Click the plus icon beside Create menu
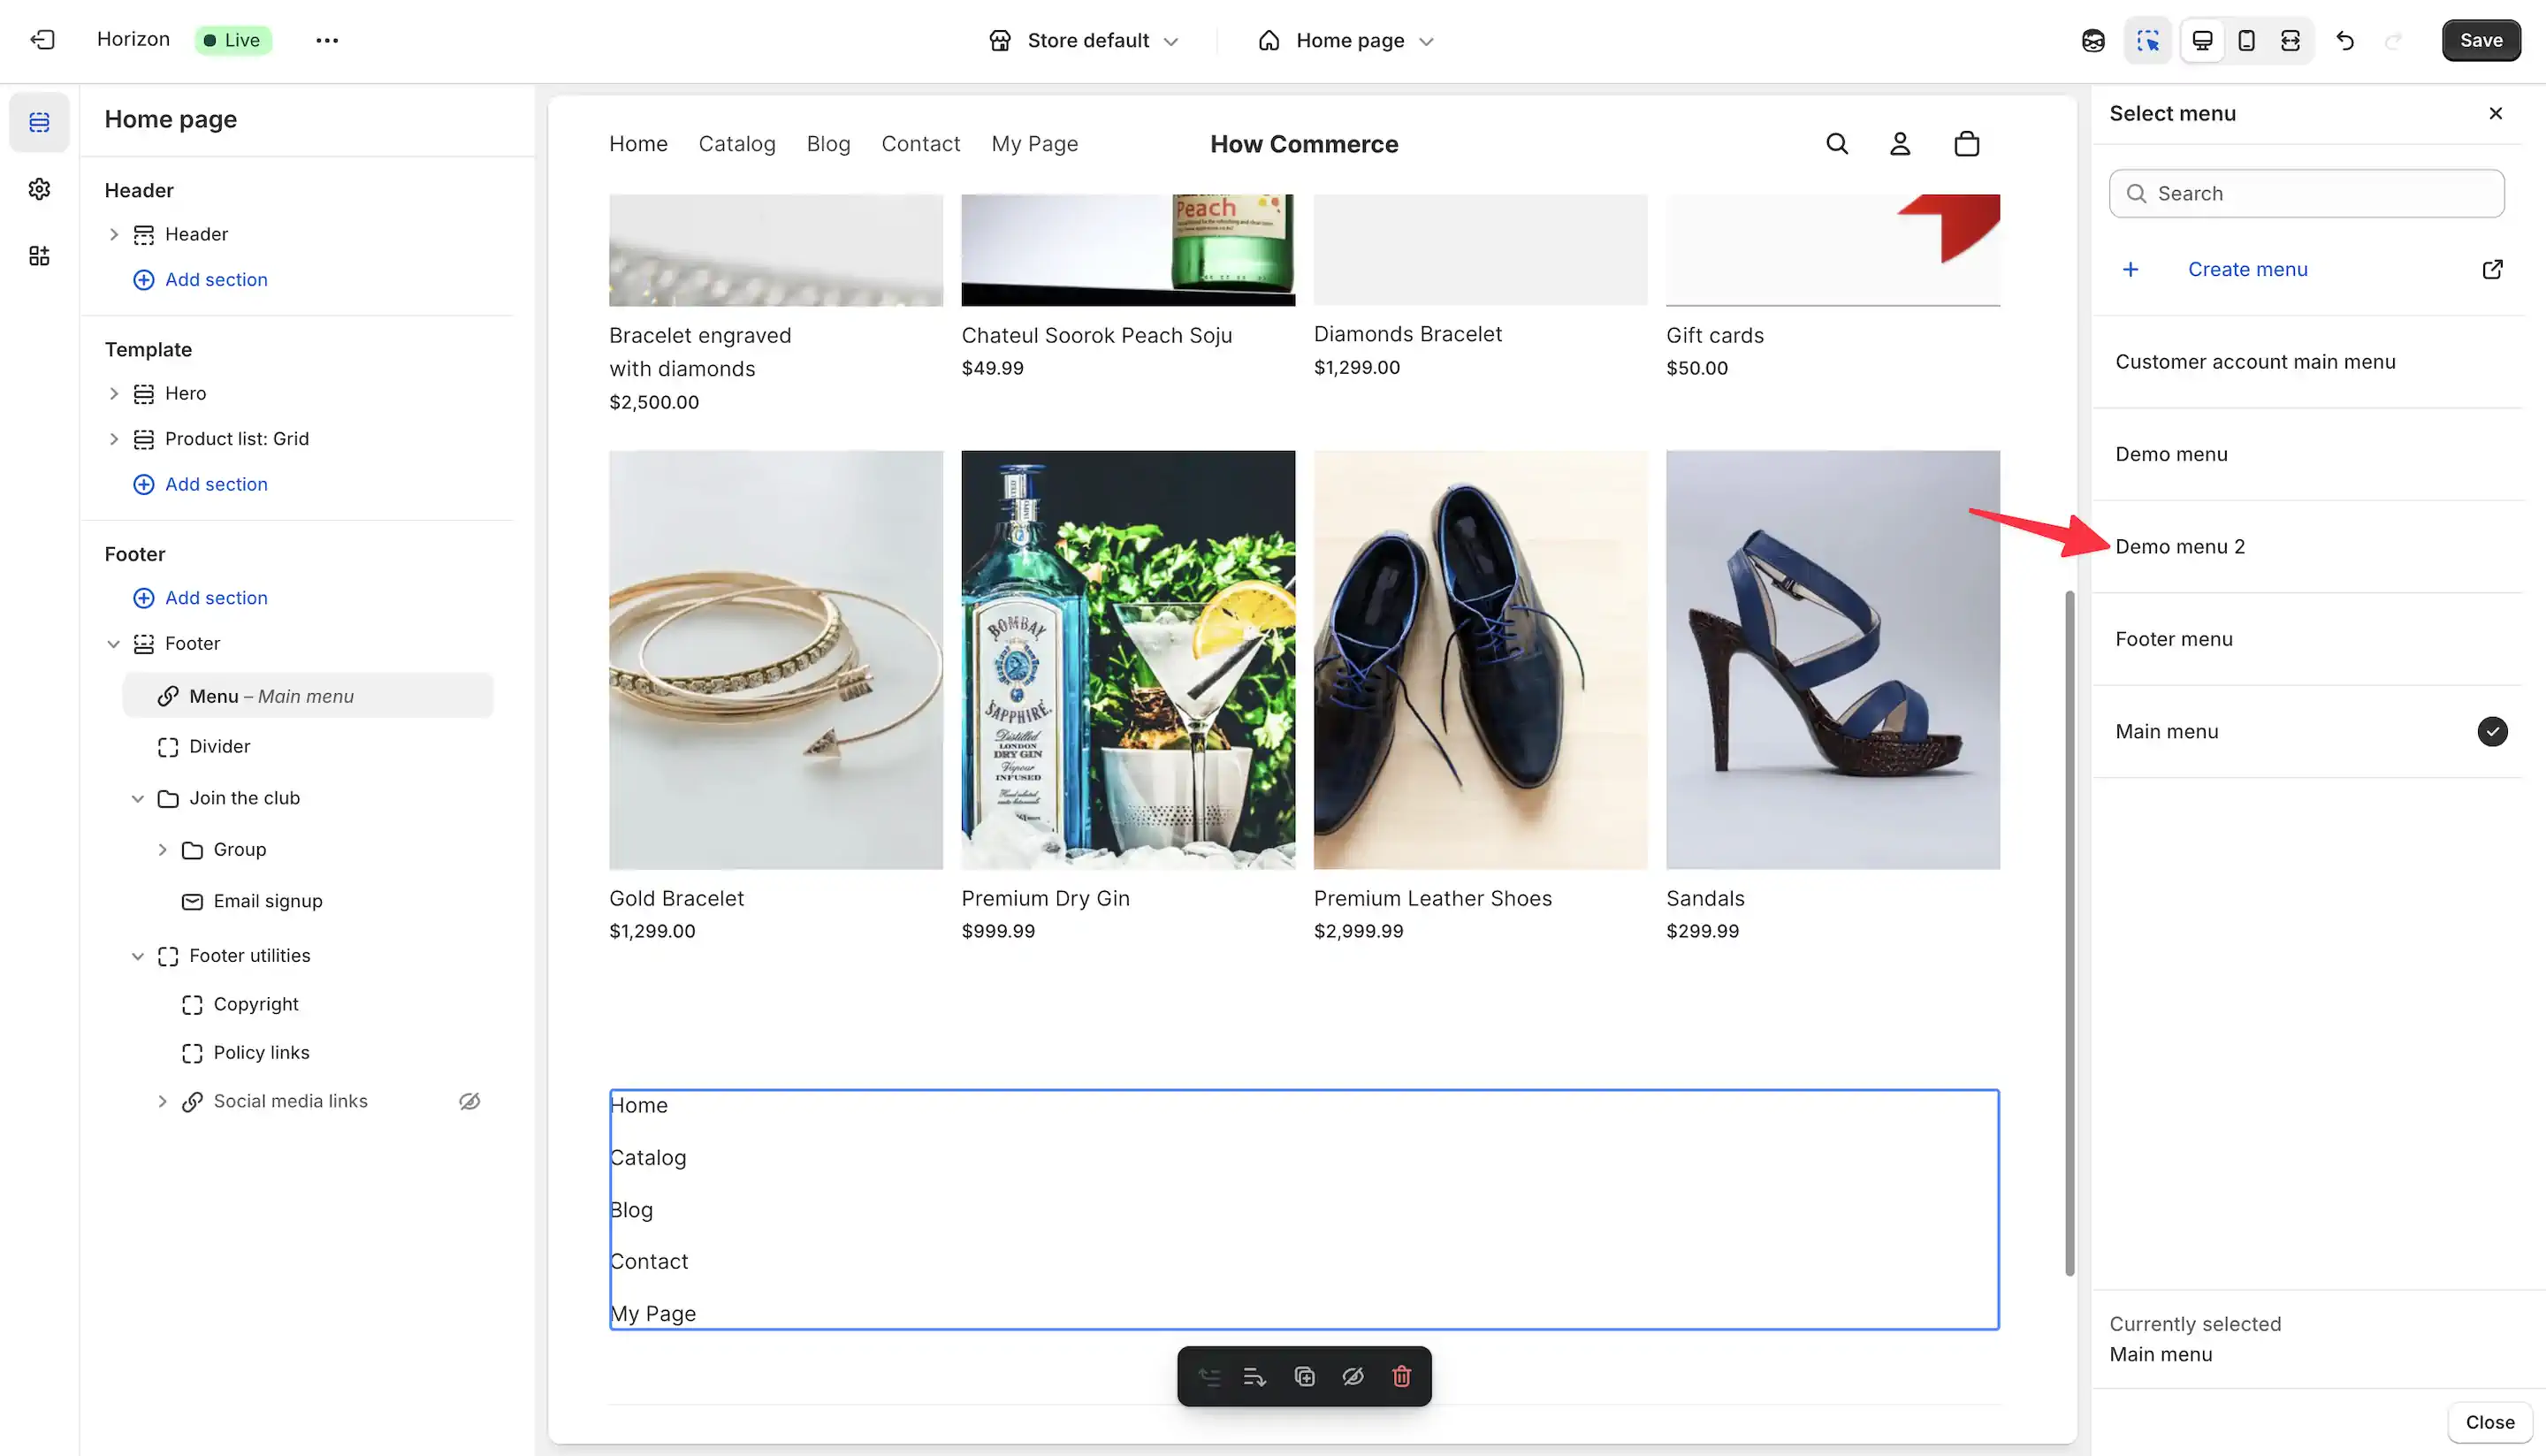Image resolution: width=2546 pixels, height=1456 pixels. pyautogui.click(x=2131, y=269)
